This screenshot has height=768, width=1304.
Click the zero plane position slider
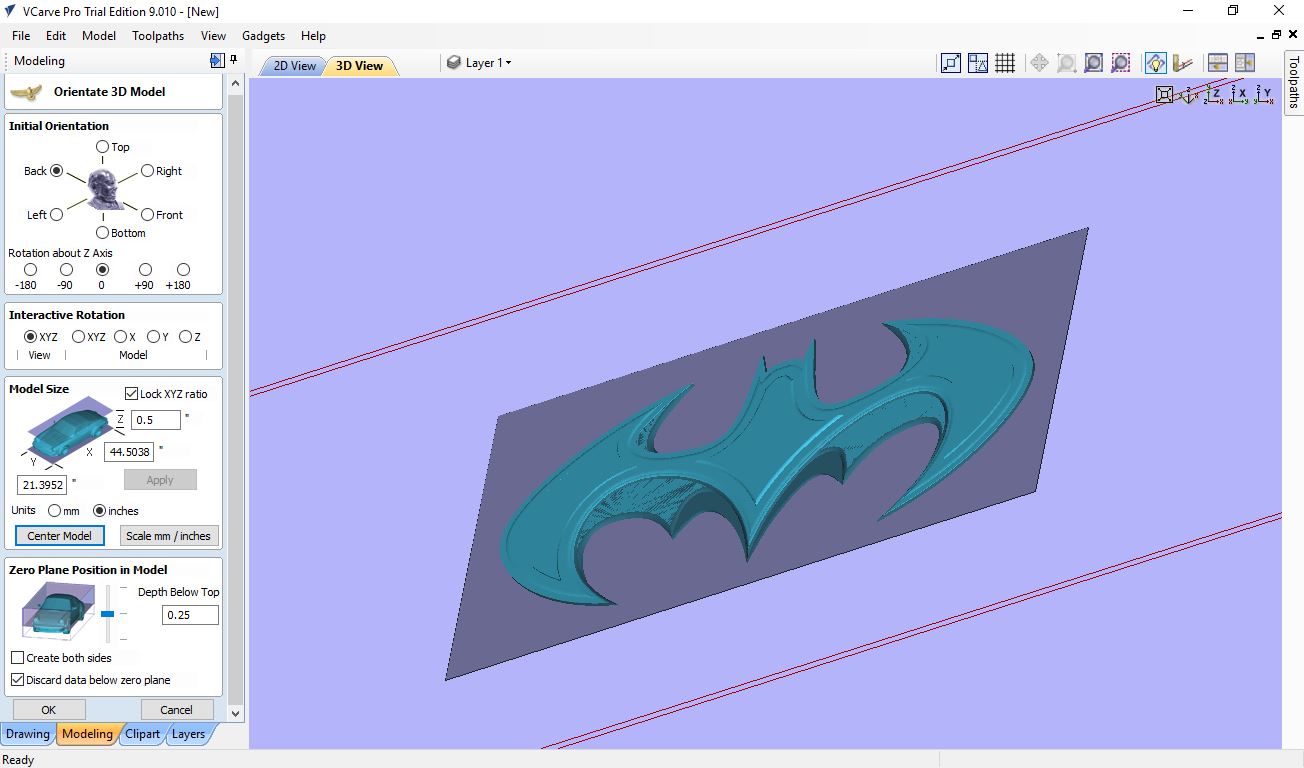[108, 613]
